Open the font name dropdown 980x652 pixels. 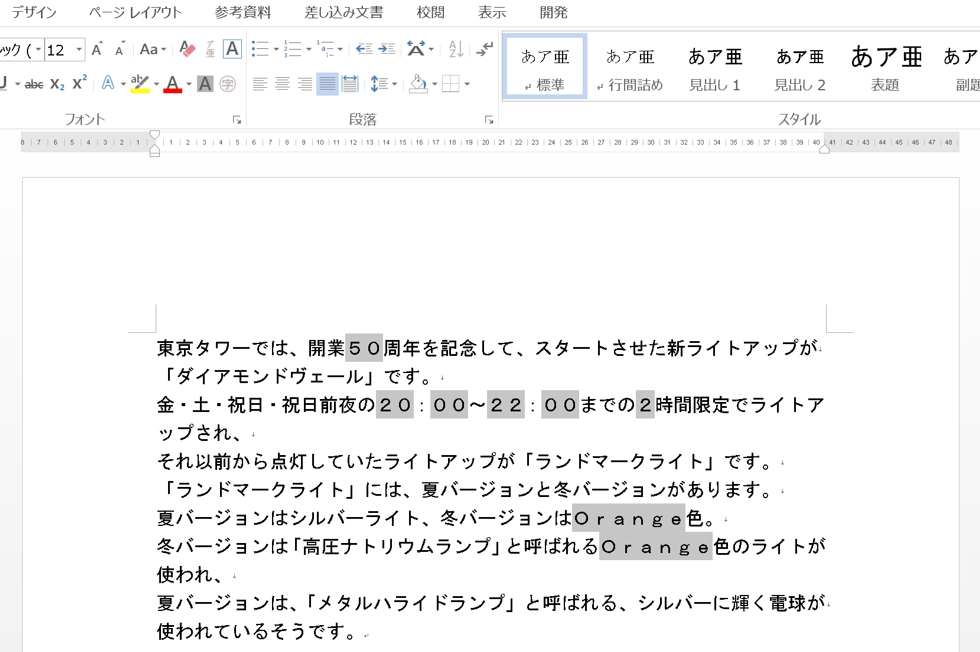tap(39, 49)
